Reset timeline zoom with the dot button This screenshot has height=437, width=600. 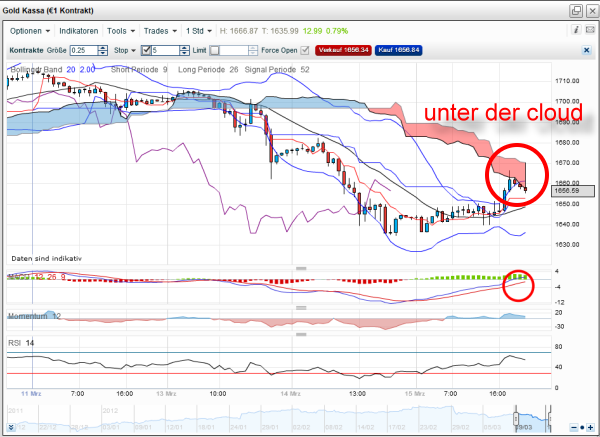click(582, 427)
